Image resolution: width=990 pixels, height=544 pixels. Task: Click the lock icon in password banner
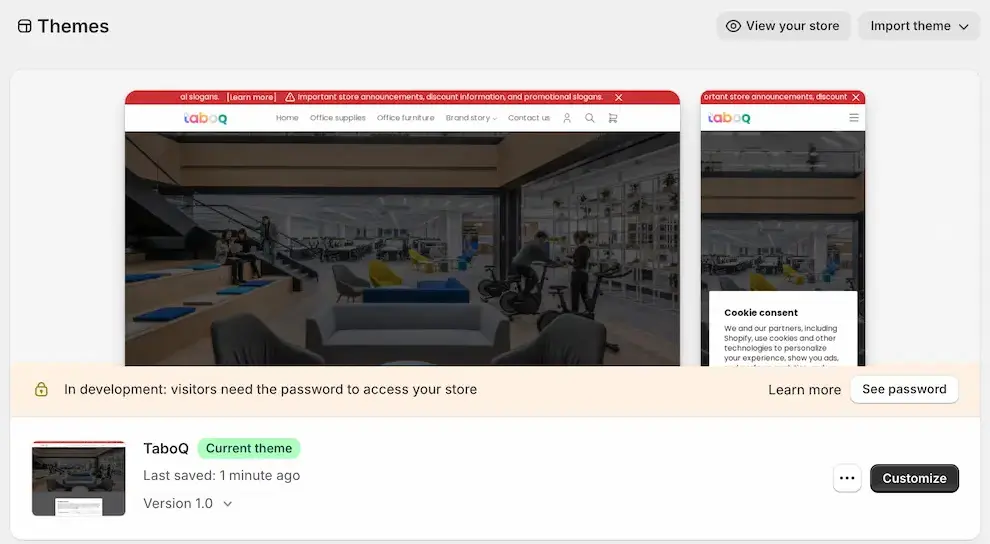click(41, 390)
